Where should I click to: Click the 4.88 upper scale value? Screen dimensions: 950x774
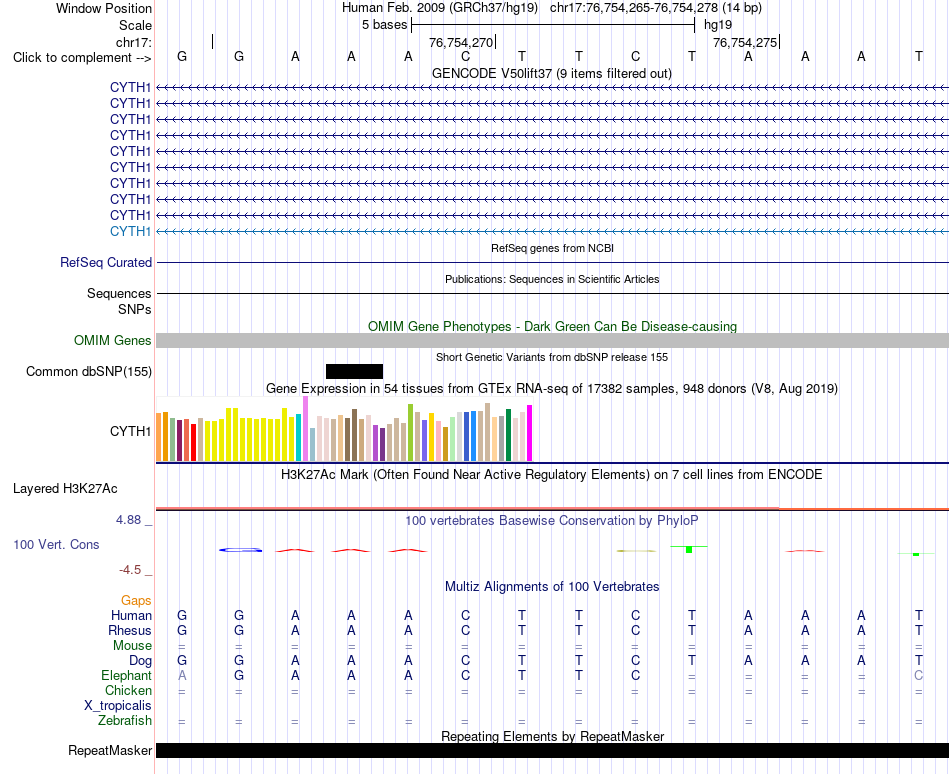click(x=128, y=520)
